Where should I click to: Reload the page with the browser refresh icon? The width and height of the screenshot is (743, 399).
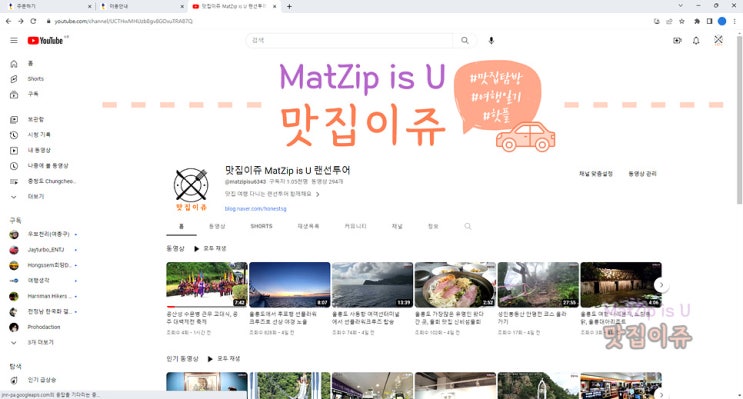click(x=33, y=21)
